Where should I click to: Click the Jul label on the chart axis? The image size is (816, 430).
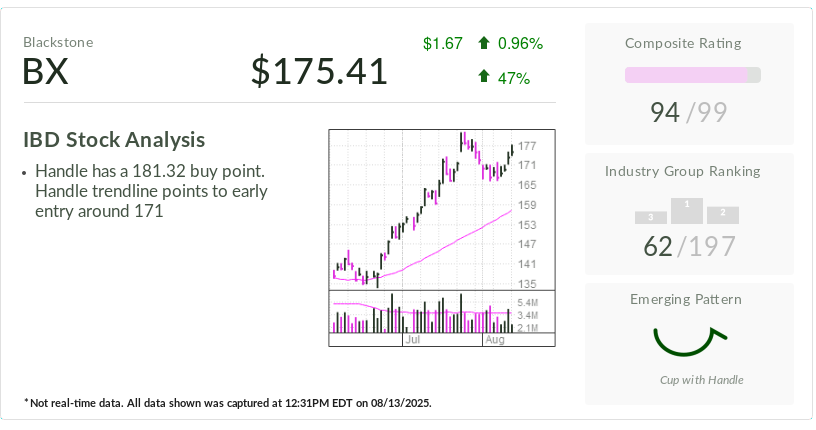point(411,340)
